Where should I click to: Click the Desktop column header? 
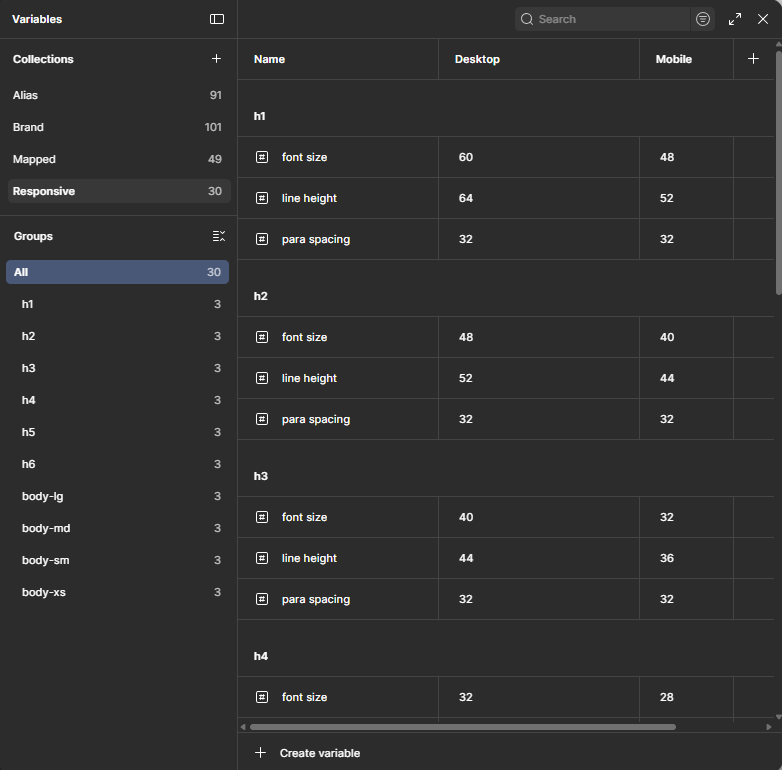pos(539,59)
